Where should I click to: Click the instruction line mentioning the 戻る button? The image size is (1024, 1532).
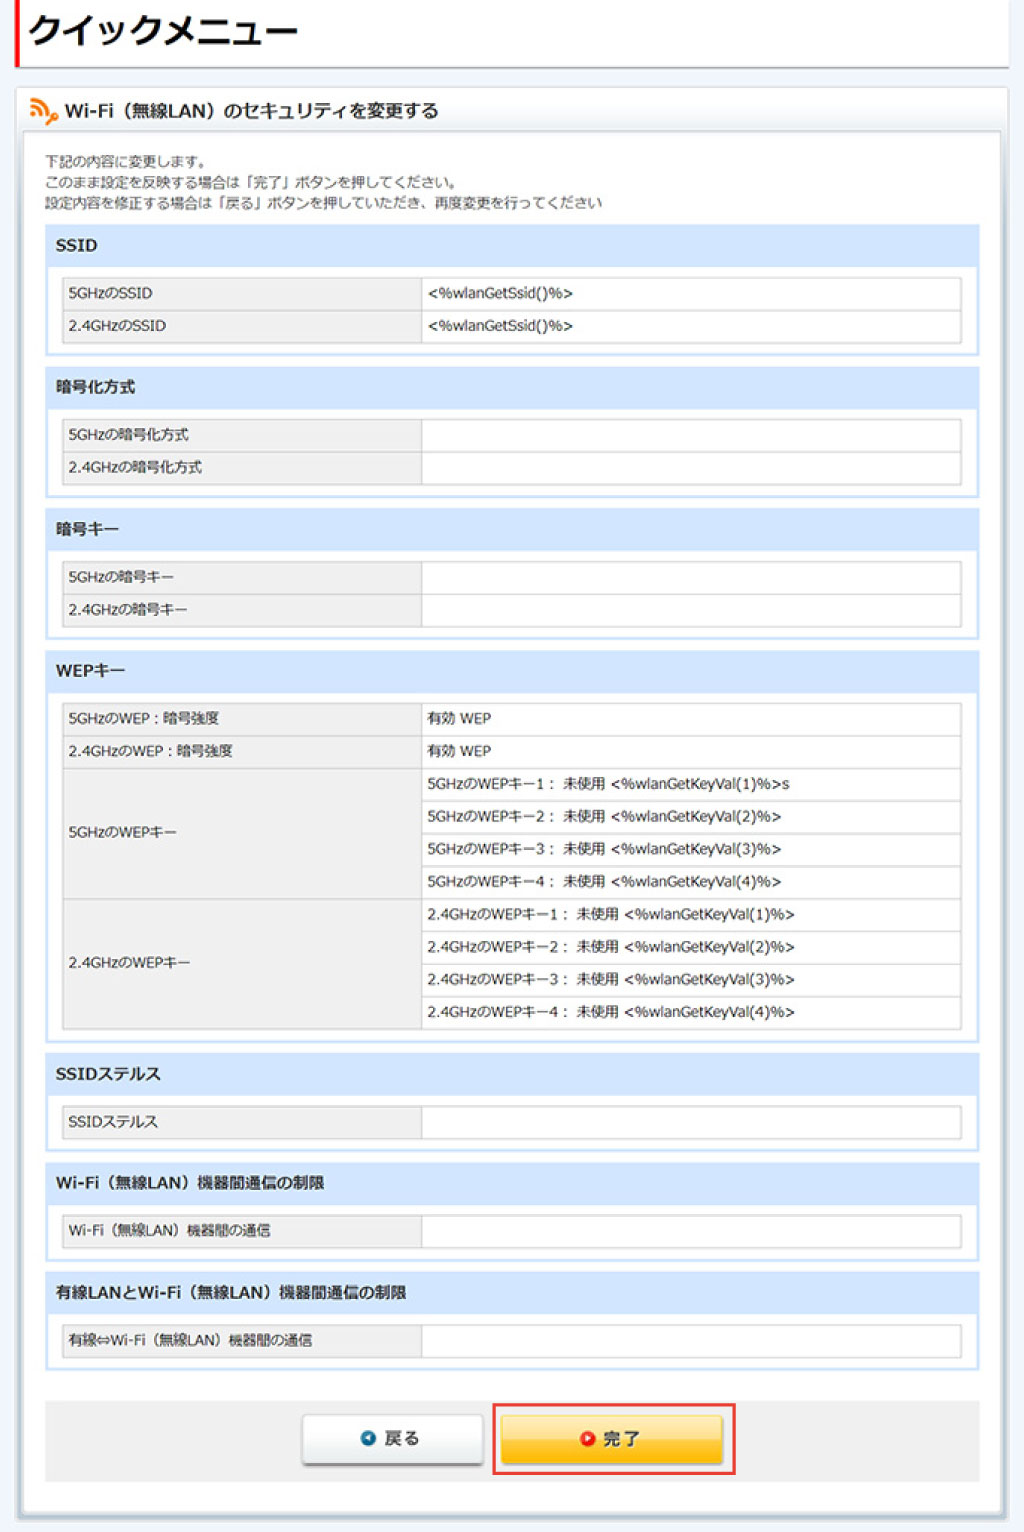[323, 203]
